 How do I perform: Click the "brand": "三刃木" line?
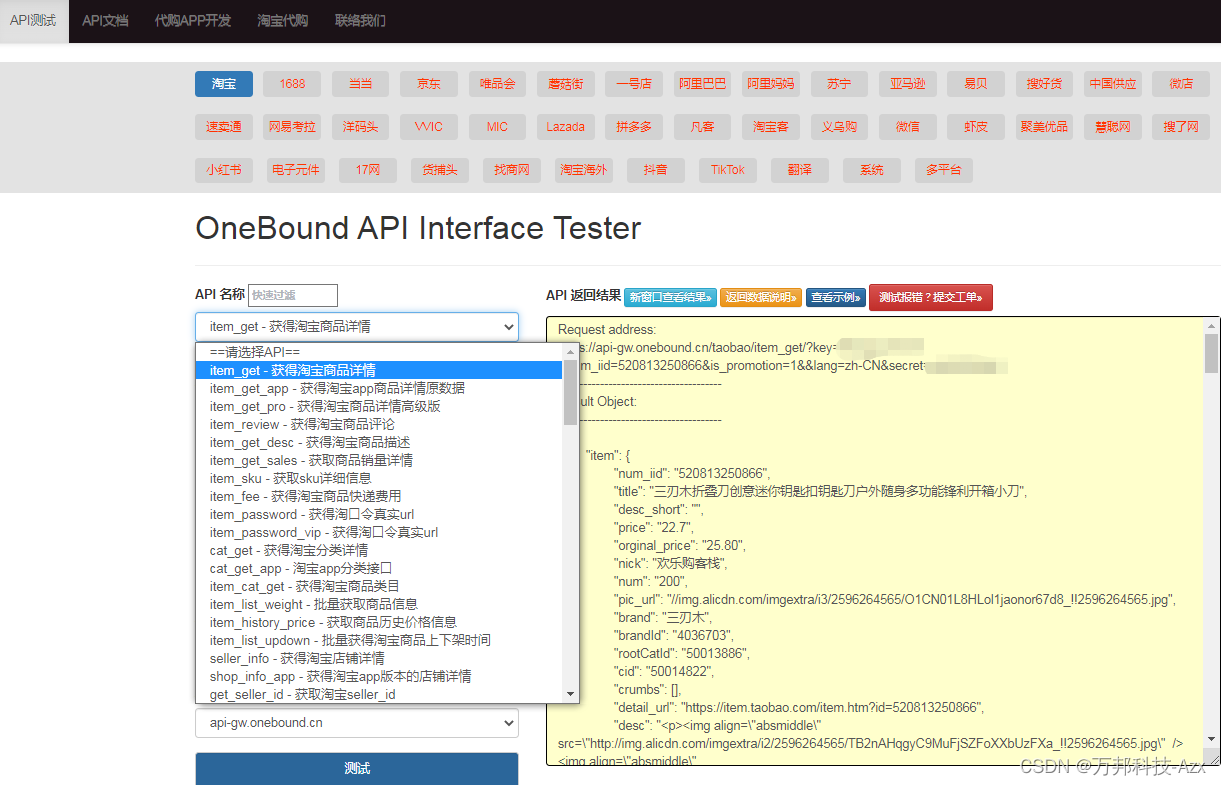[x=664, y=617]
